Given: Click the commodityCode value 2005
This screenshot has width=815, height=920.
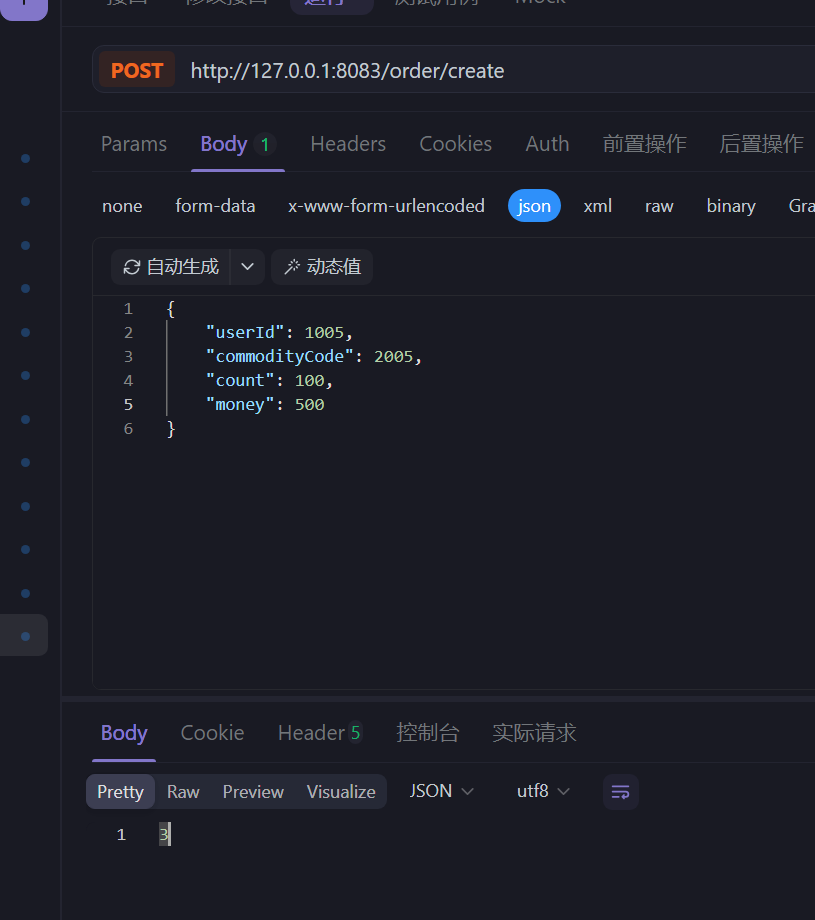Looking at the screenshot, I should click(394, 357).
